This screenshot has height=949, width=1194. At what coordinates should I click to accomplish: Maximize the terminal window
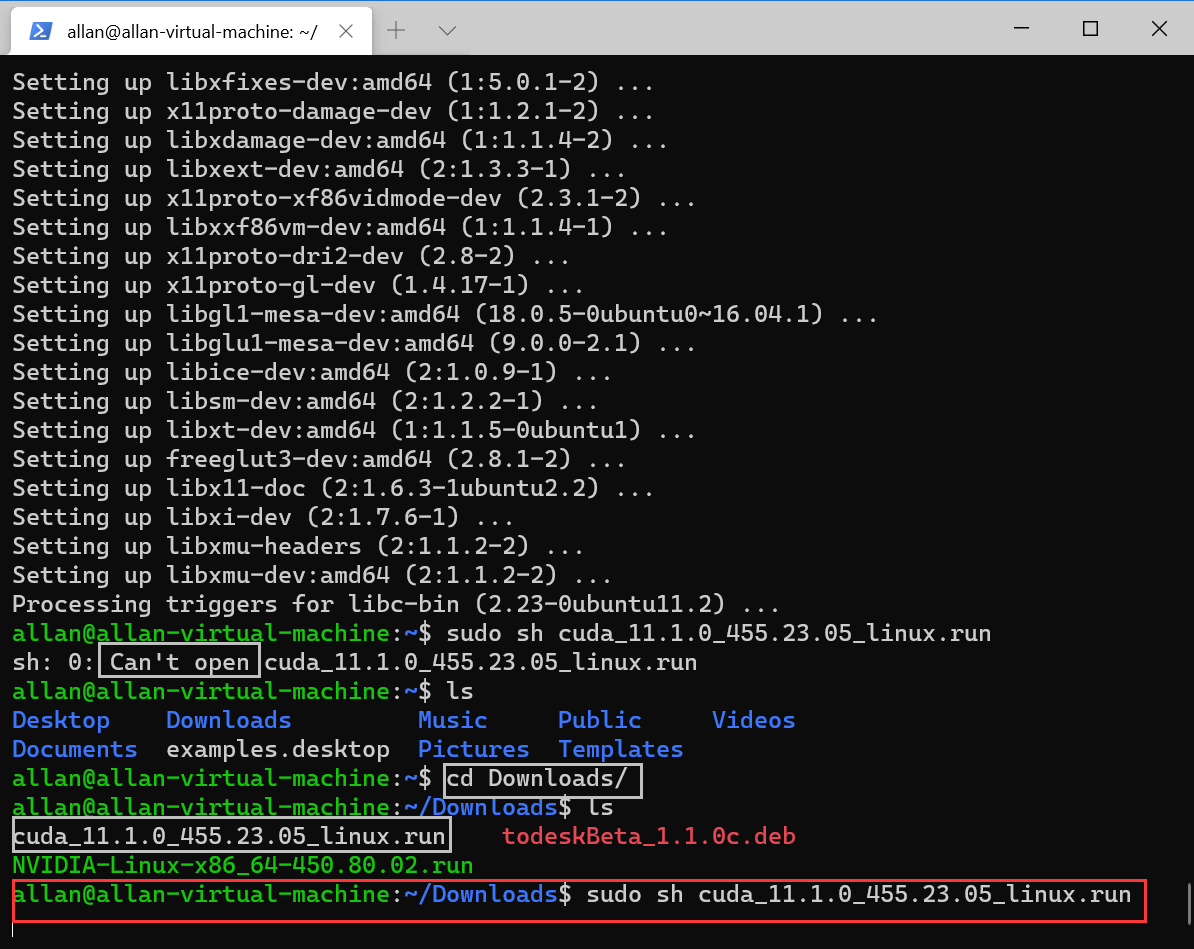pyautogui.click(x=1090, y=28)
